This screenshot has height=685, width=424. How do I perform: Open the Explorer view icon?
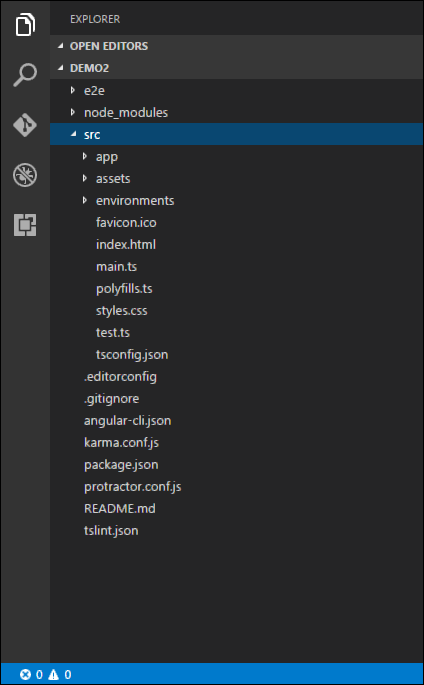pyautogui.click(x=25, y=24)
